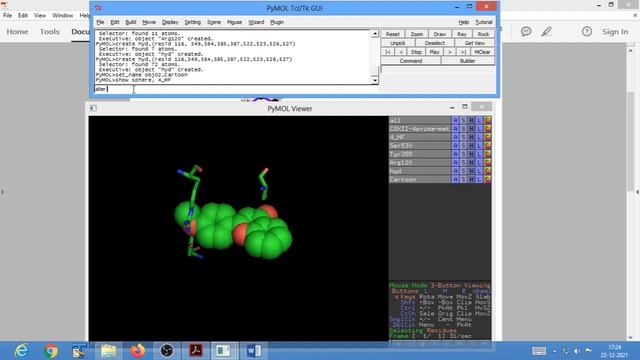Open Microsoft Word from taskbar
The width and height of the screenshot is (640, 360).
pyautogui.click(x=253, y=351)
